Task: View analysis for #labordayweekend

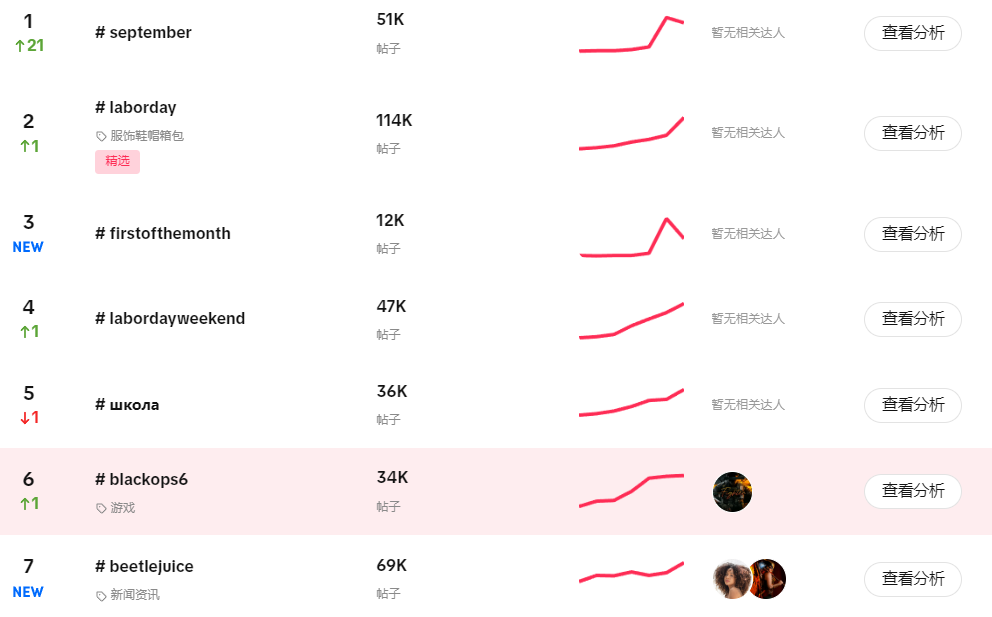Action: click(x=912, y=319)
